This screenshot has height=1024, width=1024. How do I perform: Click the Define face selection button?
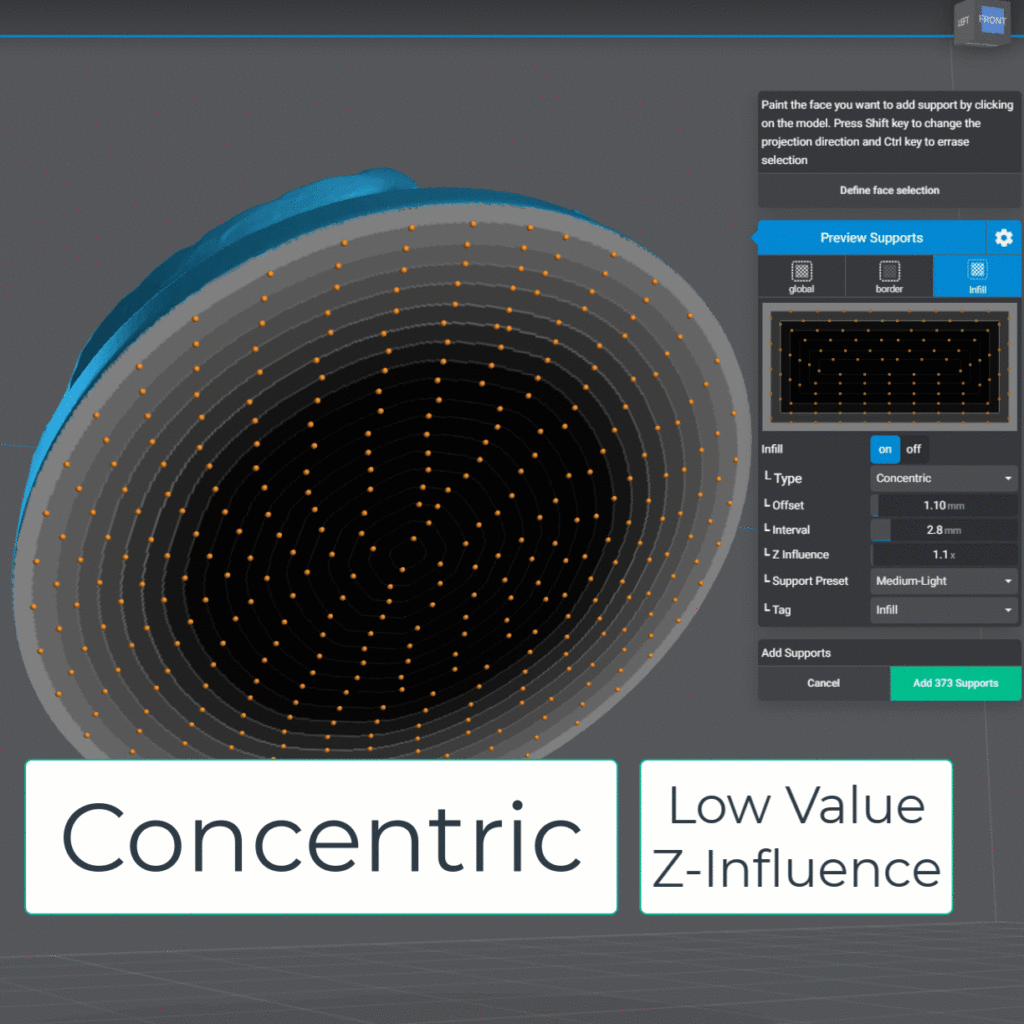click(x=888, y=190)
